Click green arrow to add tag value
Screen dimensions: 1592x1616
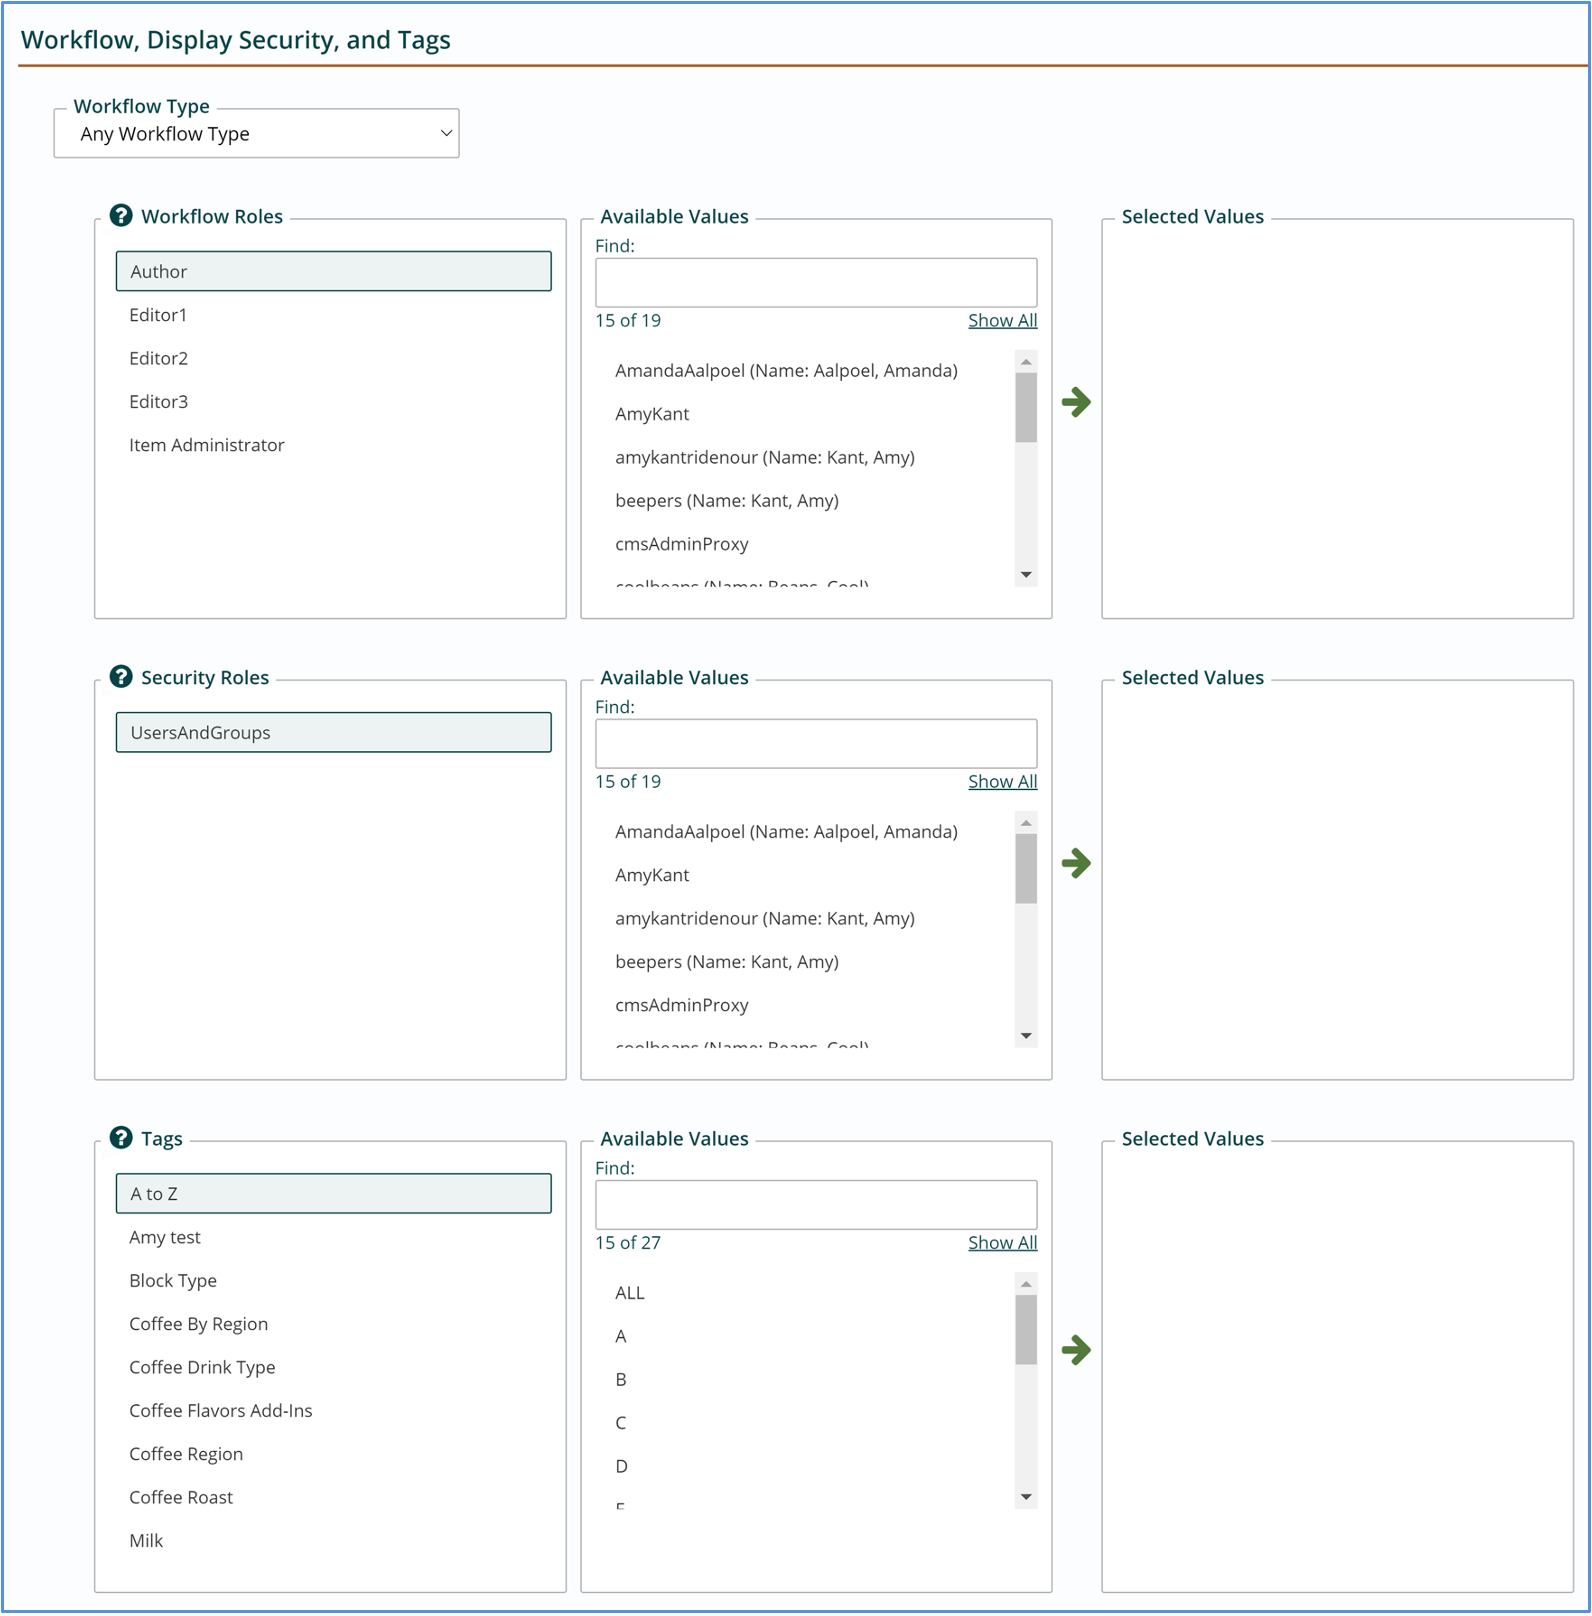point(1076,1350)
